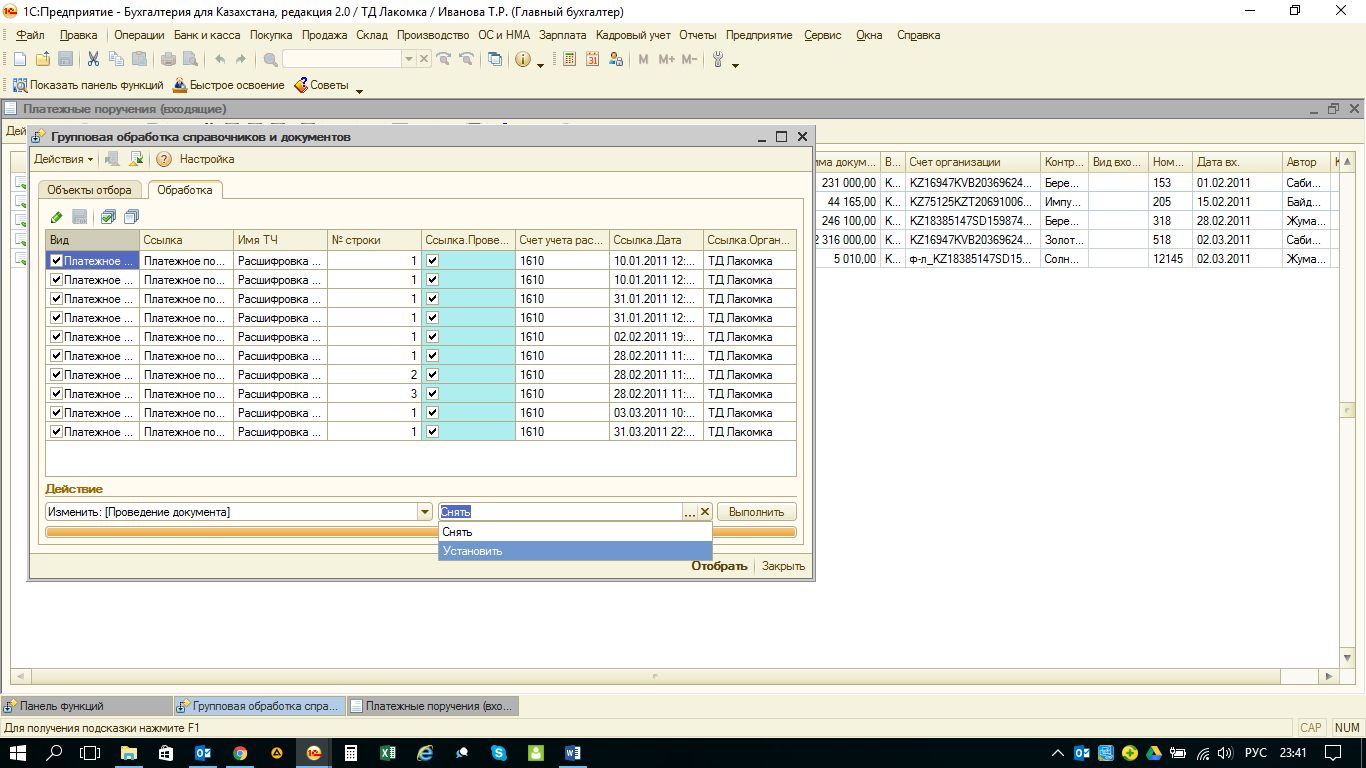Open Word from the Windows taskbar
This screenshot has height=768, width=1366.
pos(573,753)
